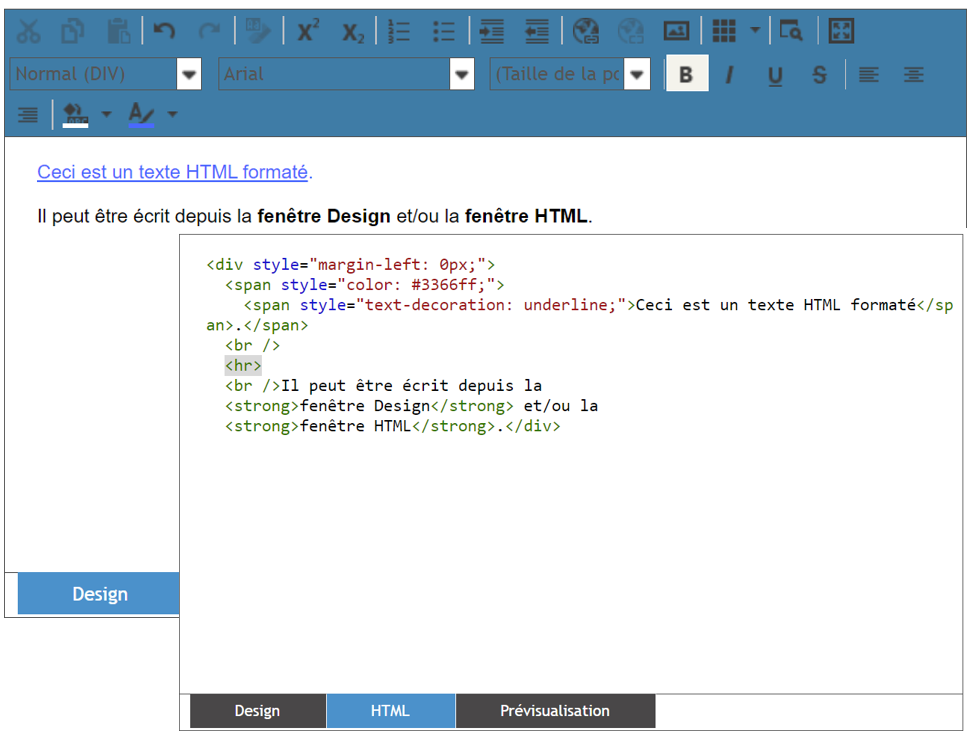The height and width of the screenshot is (733, 967).
Task: Click the remove link icon
Action: (x=630, y=31)
